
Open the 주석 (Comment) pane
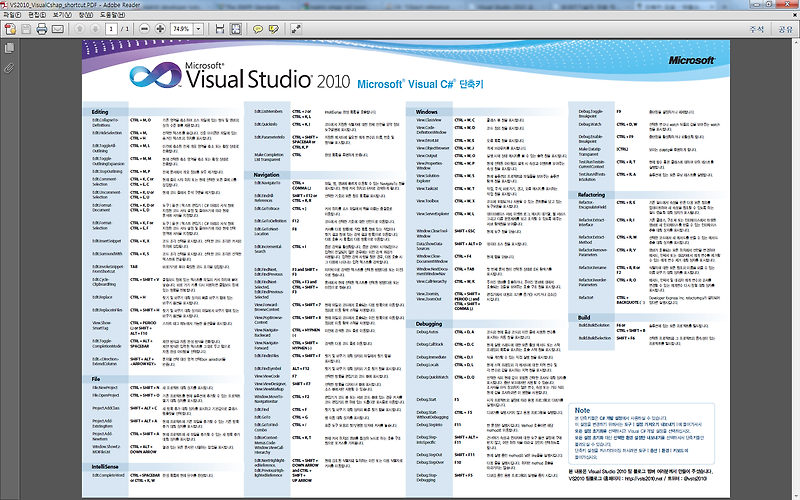(x=757, y=29)
